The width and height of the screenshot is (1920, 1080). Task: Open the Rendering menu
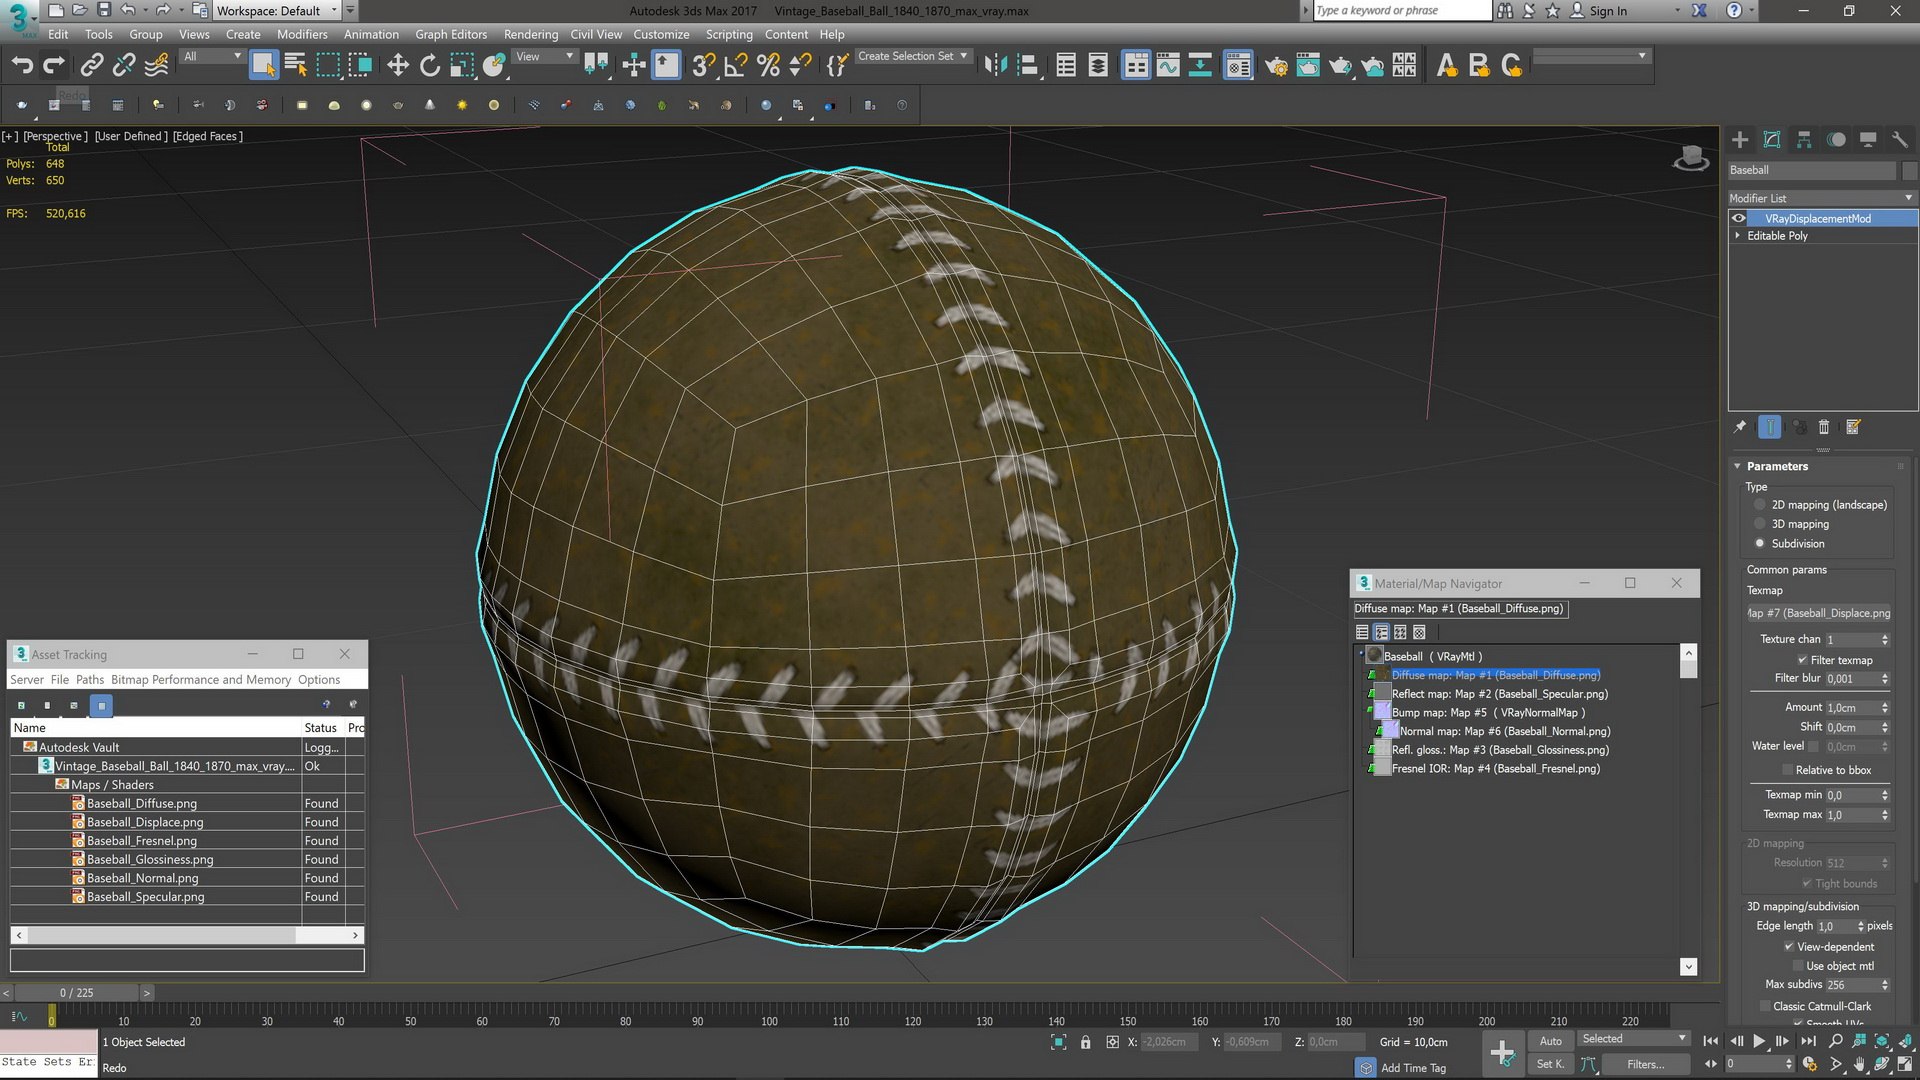click(531, 34)
